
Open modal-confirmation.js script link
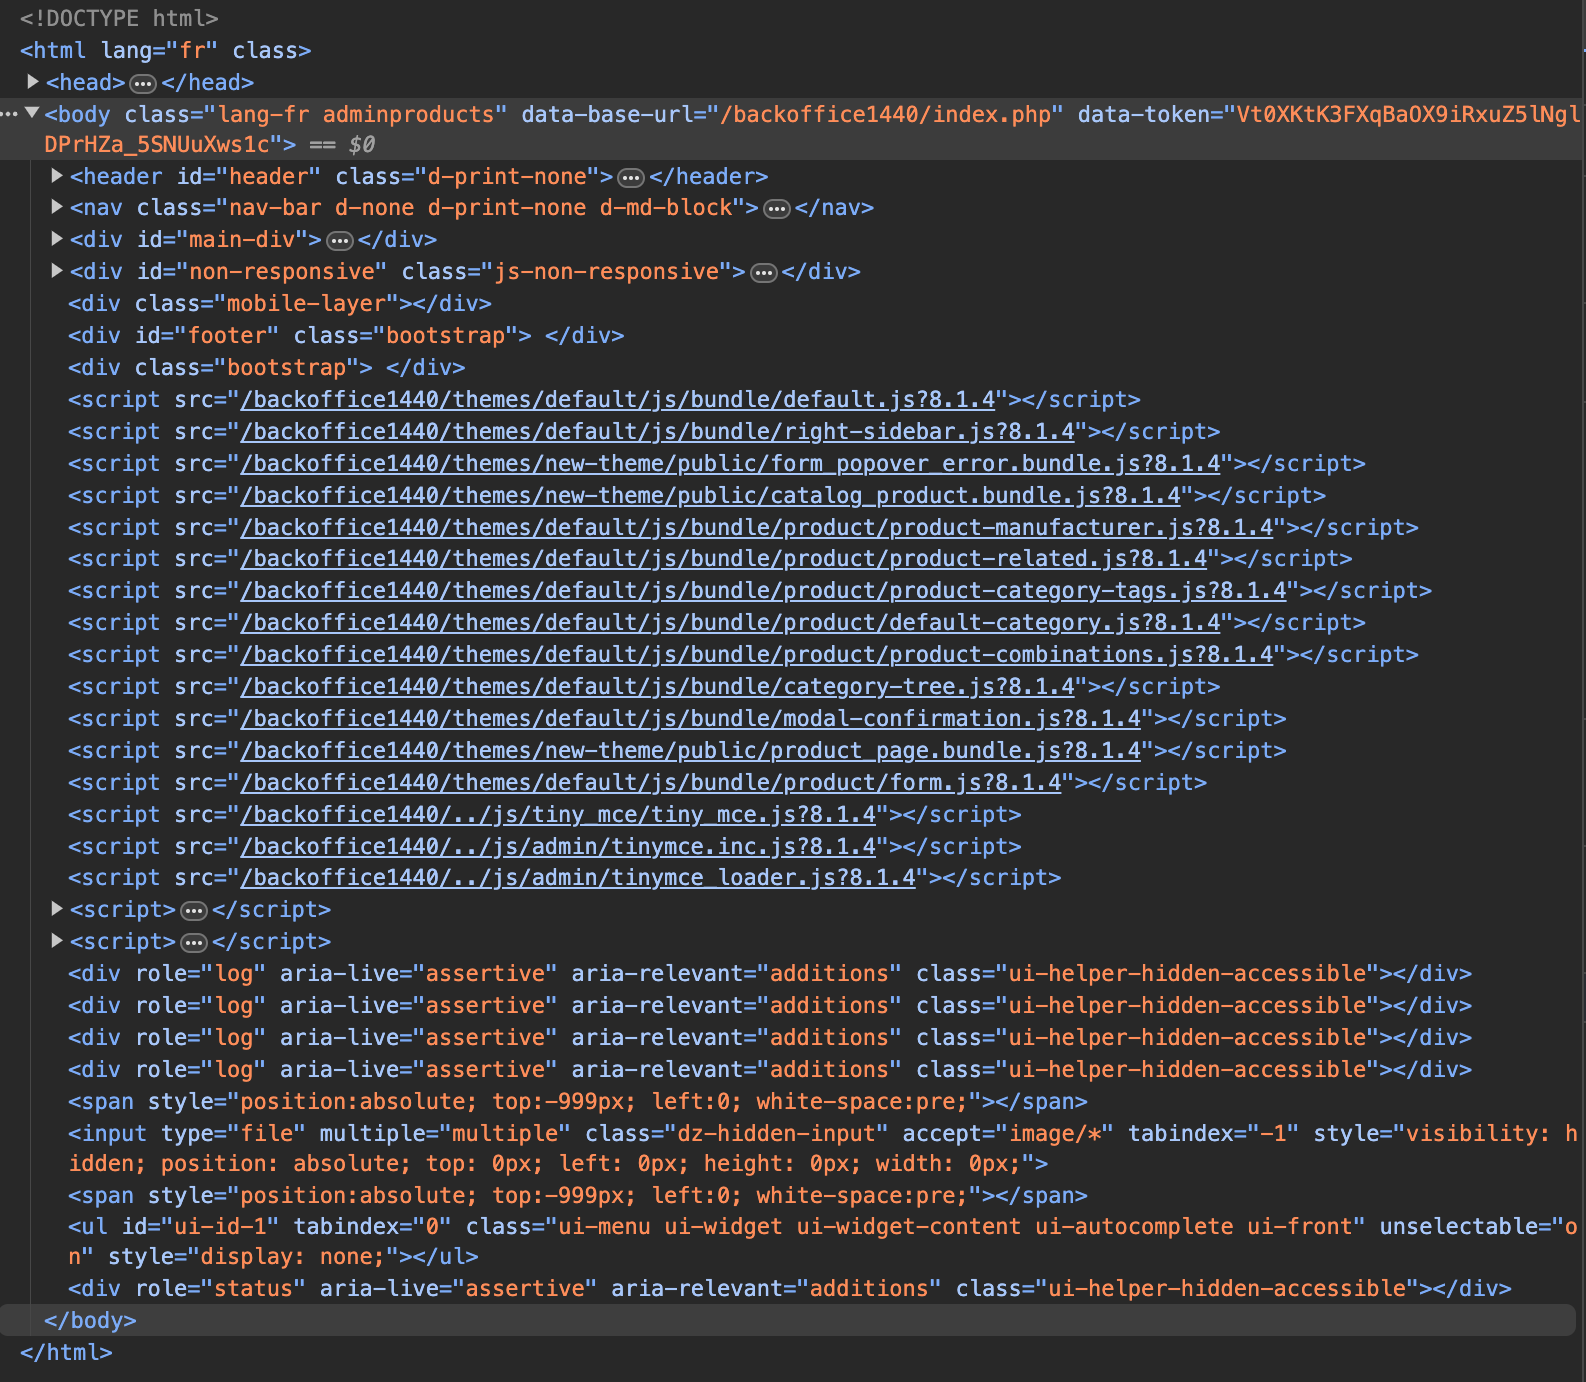(x=691, y=718)
